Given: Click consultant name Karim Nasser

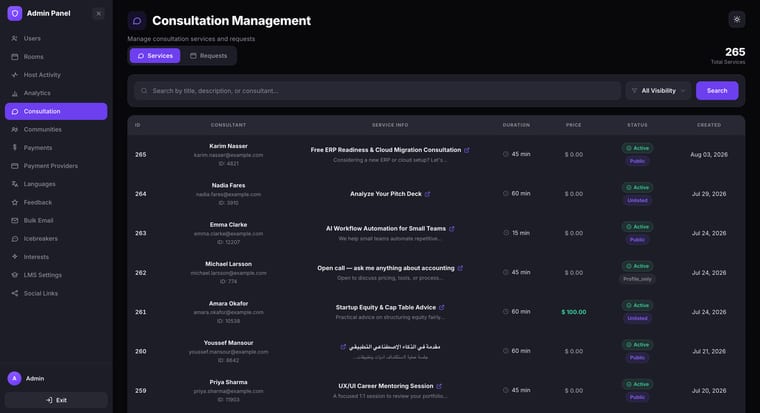Looking at the screenshot, I should (228, 146).
